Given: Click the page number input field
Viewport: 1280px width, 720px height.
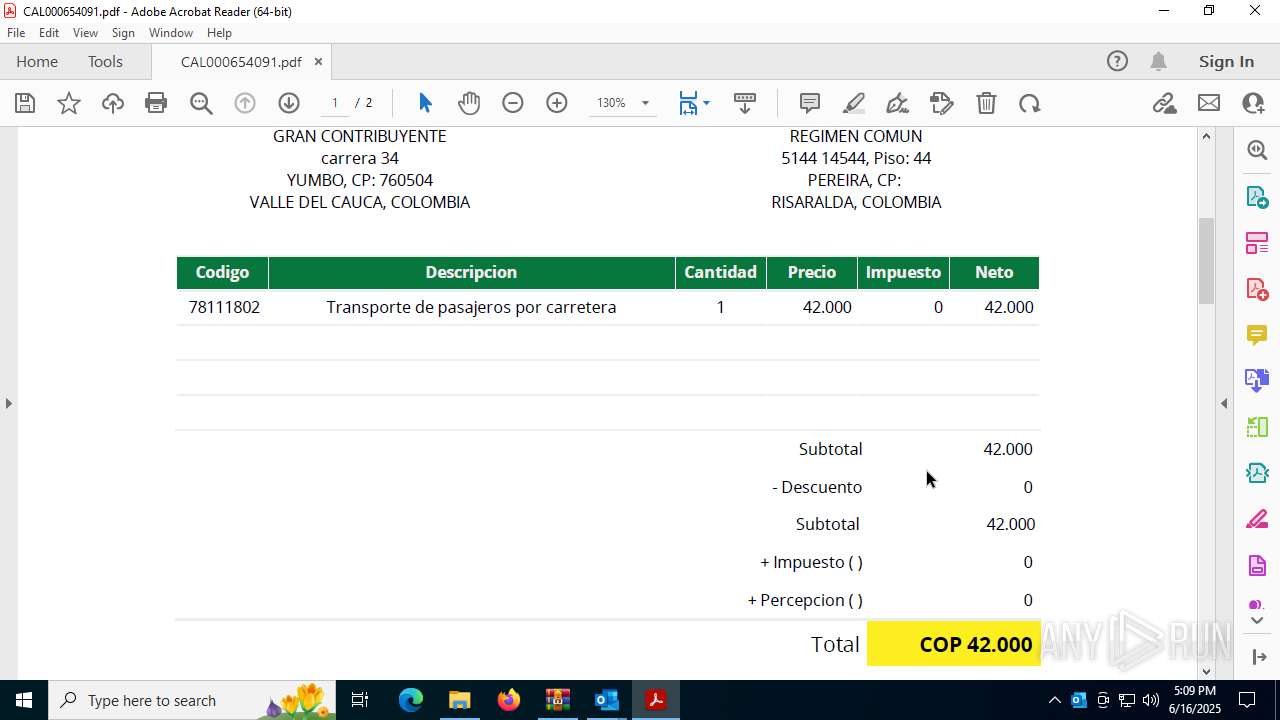Looking at the screenshot, I should pos(335,103).
